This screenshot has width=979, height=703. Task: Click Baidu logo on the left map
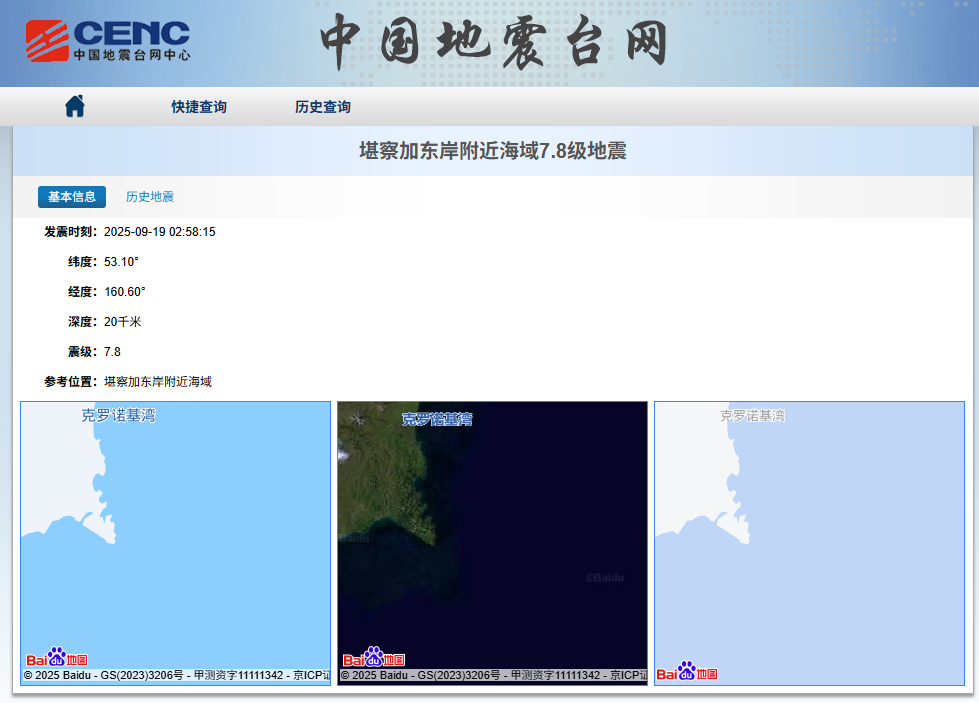click(x=57, y=658)
